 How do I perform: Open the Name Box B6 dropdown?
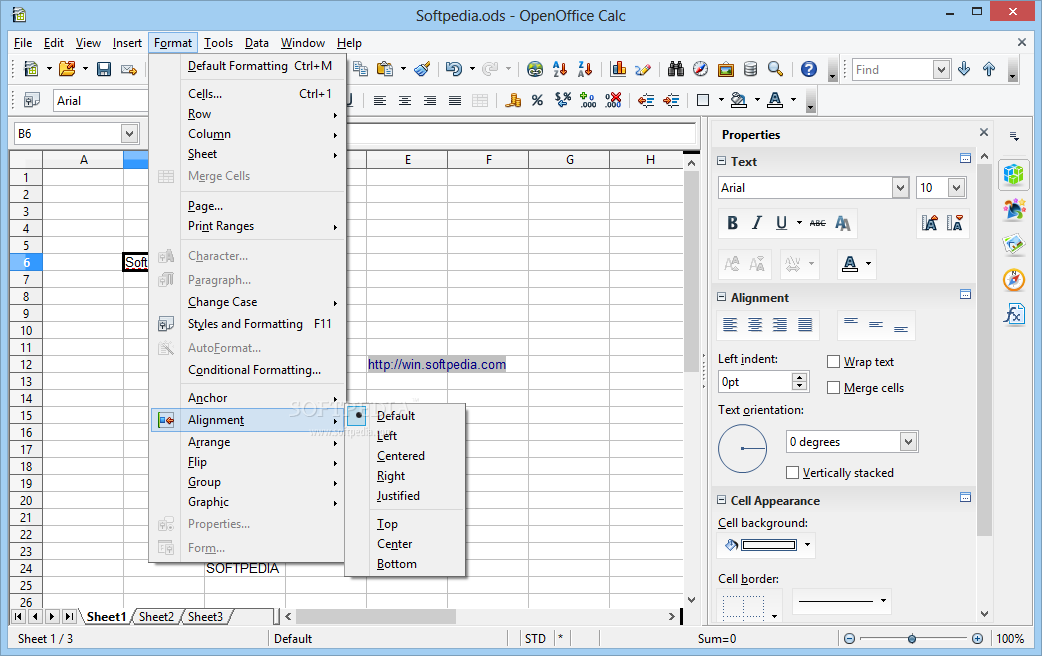click(129, 134)
